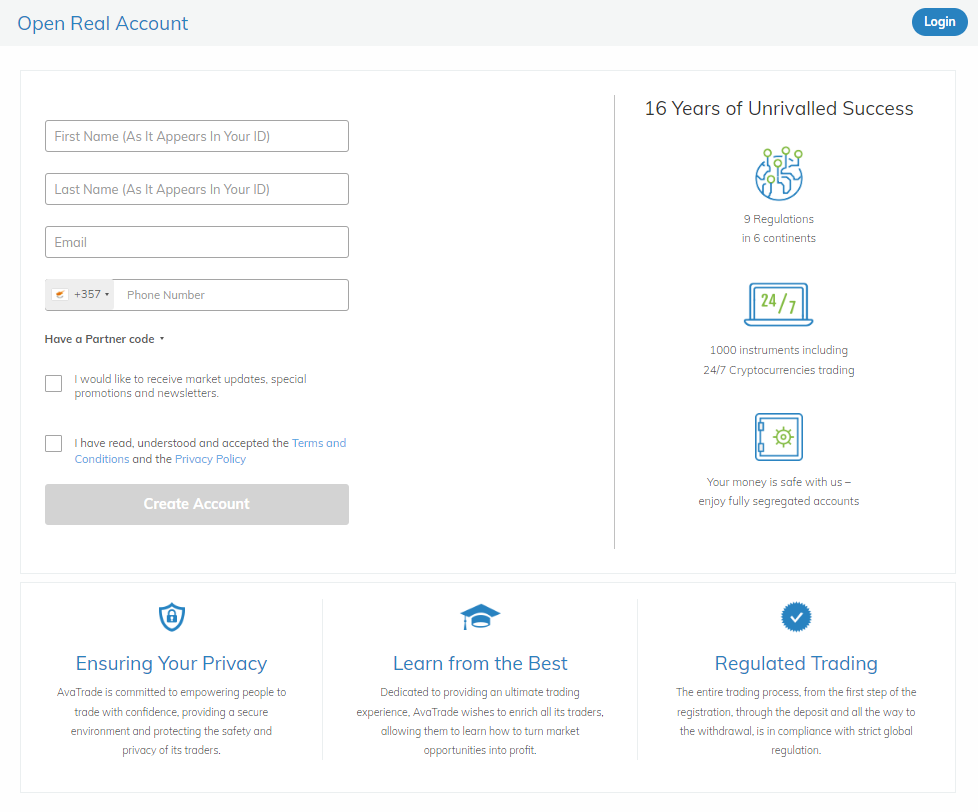Click the Phone Number field
Image resolution: width=978 pixels, height=812 pixels.
point(231,295)
